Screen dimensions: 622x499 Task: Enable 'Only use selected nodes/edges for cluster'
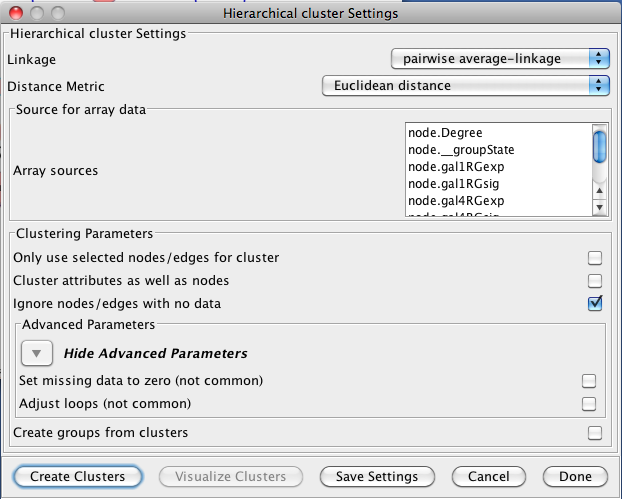tap(595, 258)
